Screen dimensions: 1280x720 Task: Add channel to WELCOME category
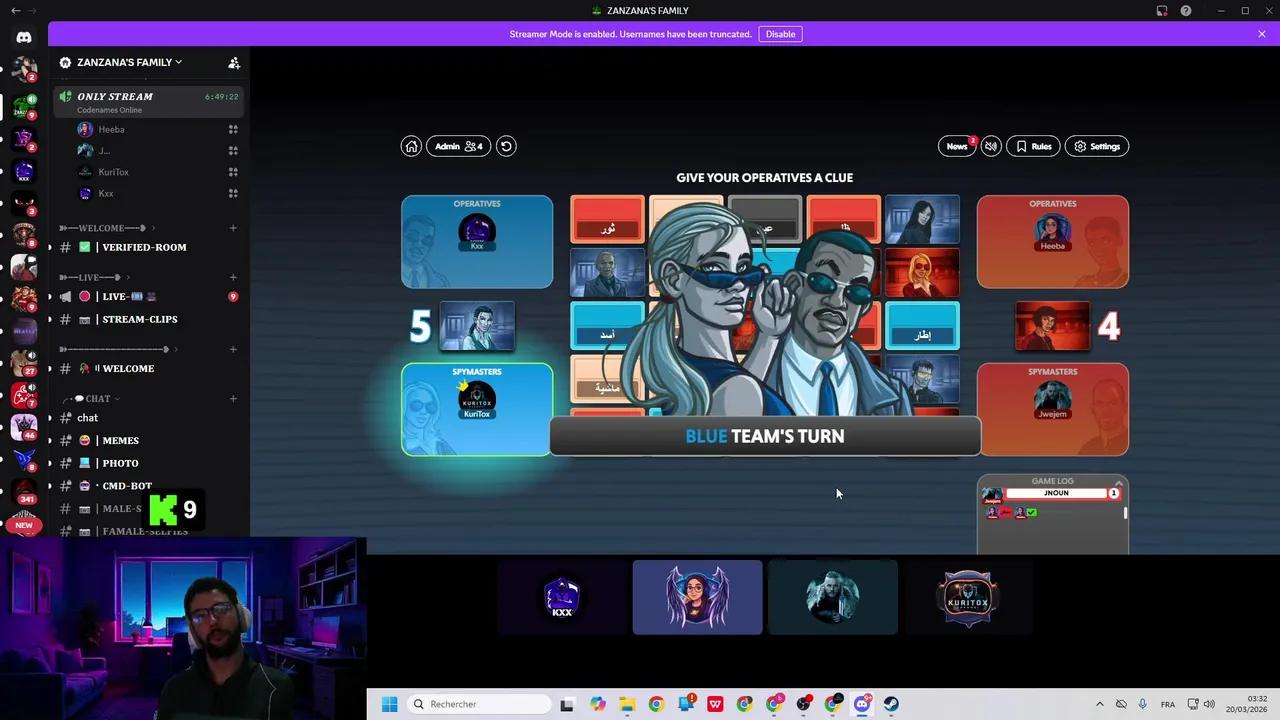click(233, 228)
